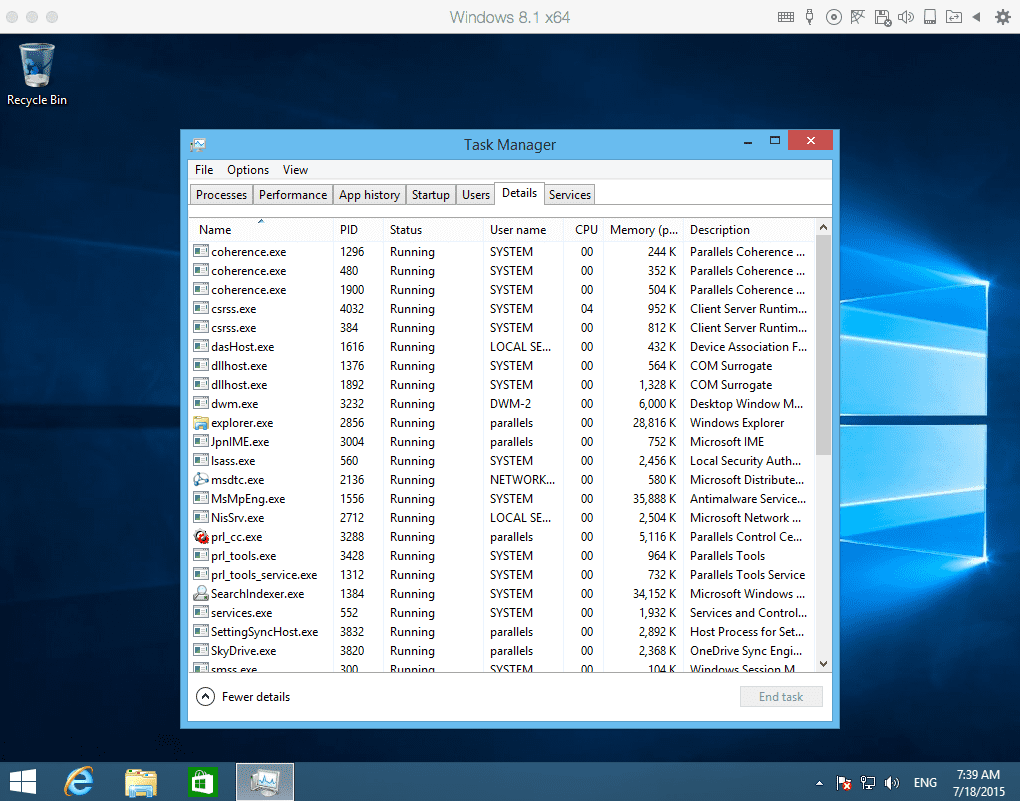Switch to the App history tab
The height and width of the screenshot is (801, 1020).
[369, 195]
